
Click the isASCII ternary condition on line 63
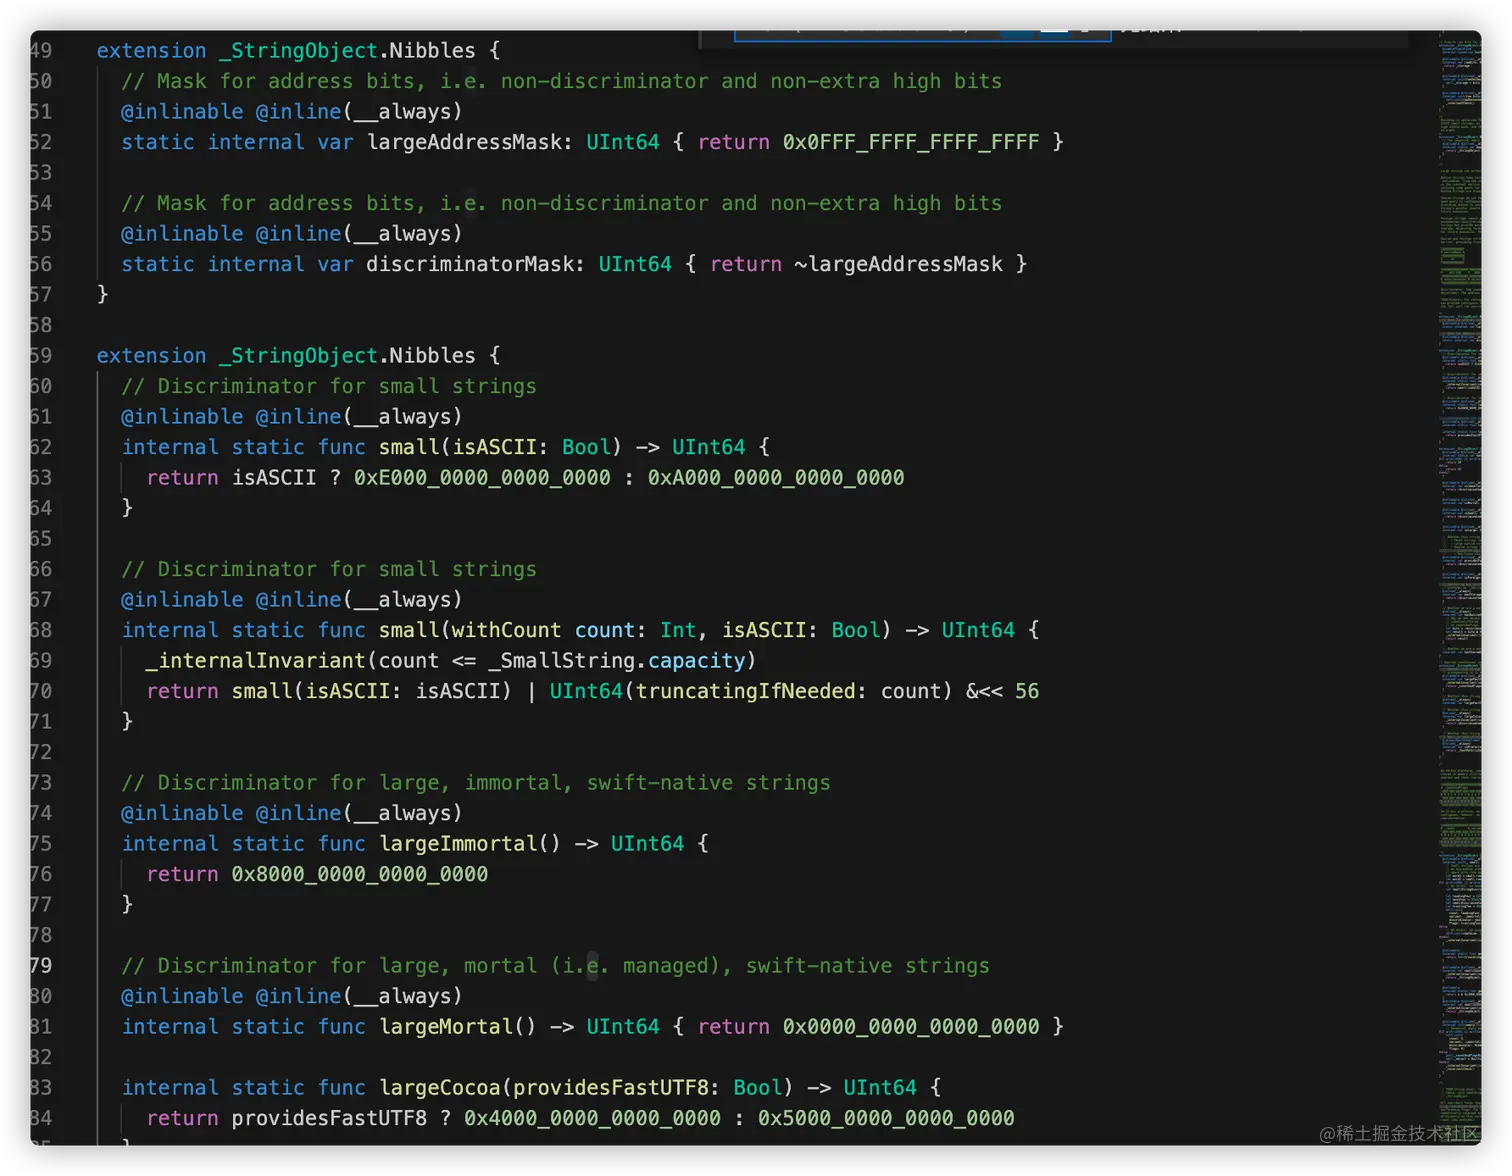point(274,477)
